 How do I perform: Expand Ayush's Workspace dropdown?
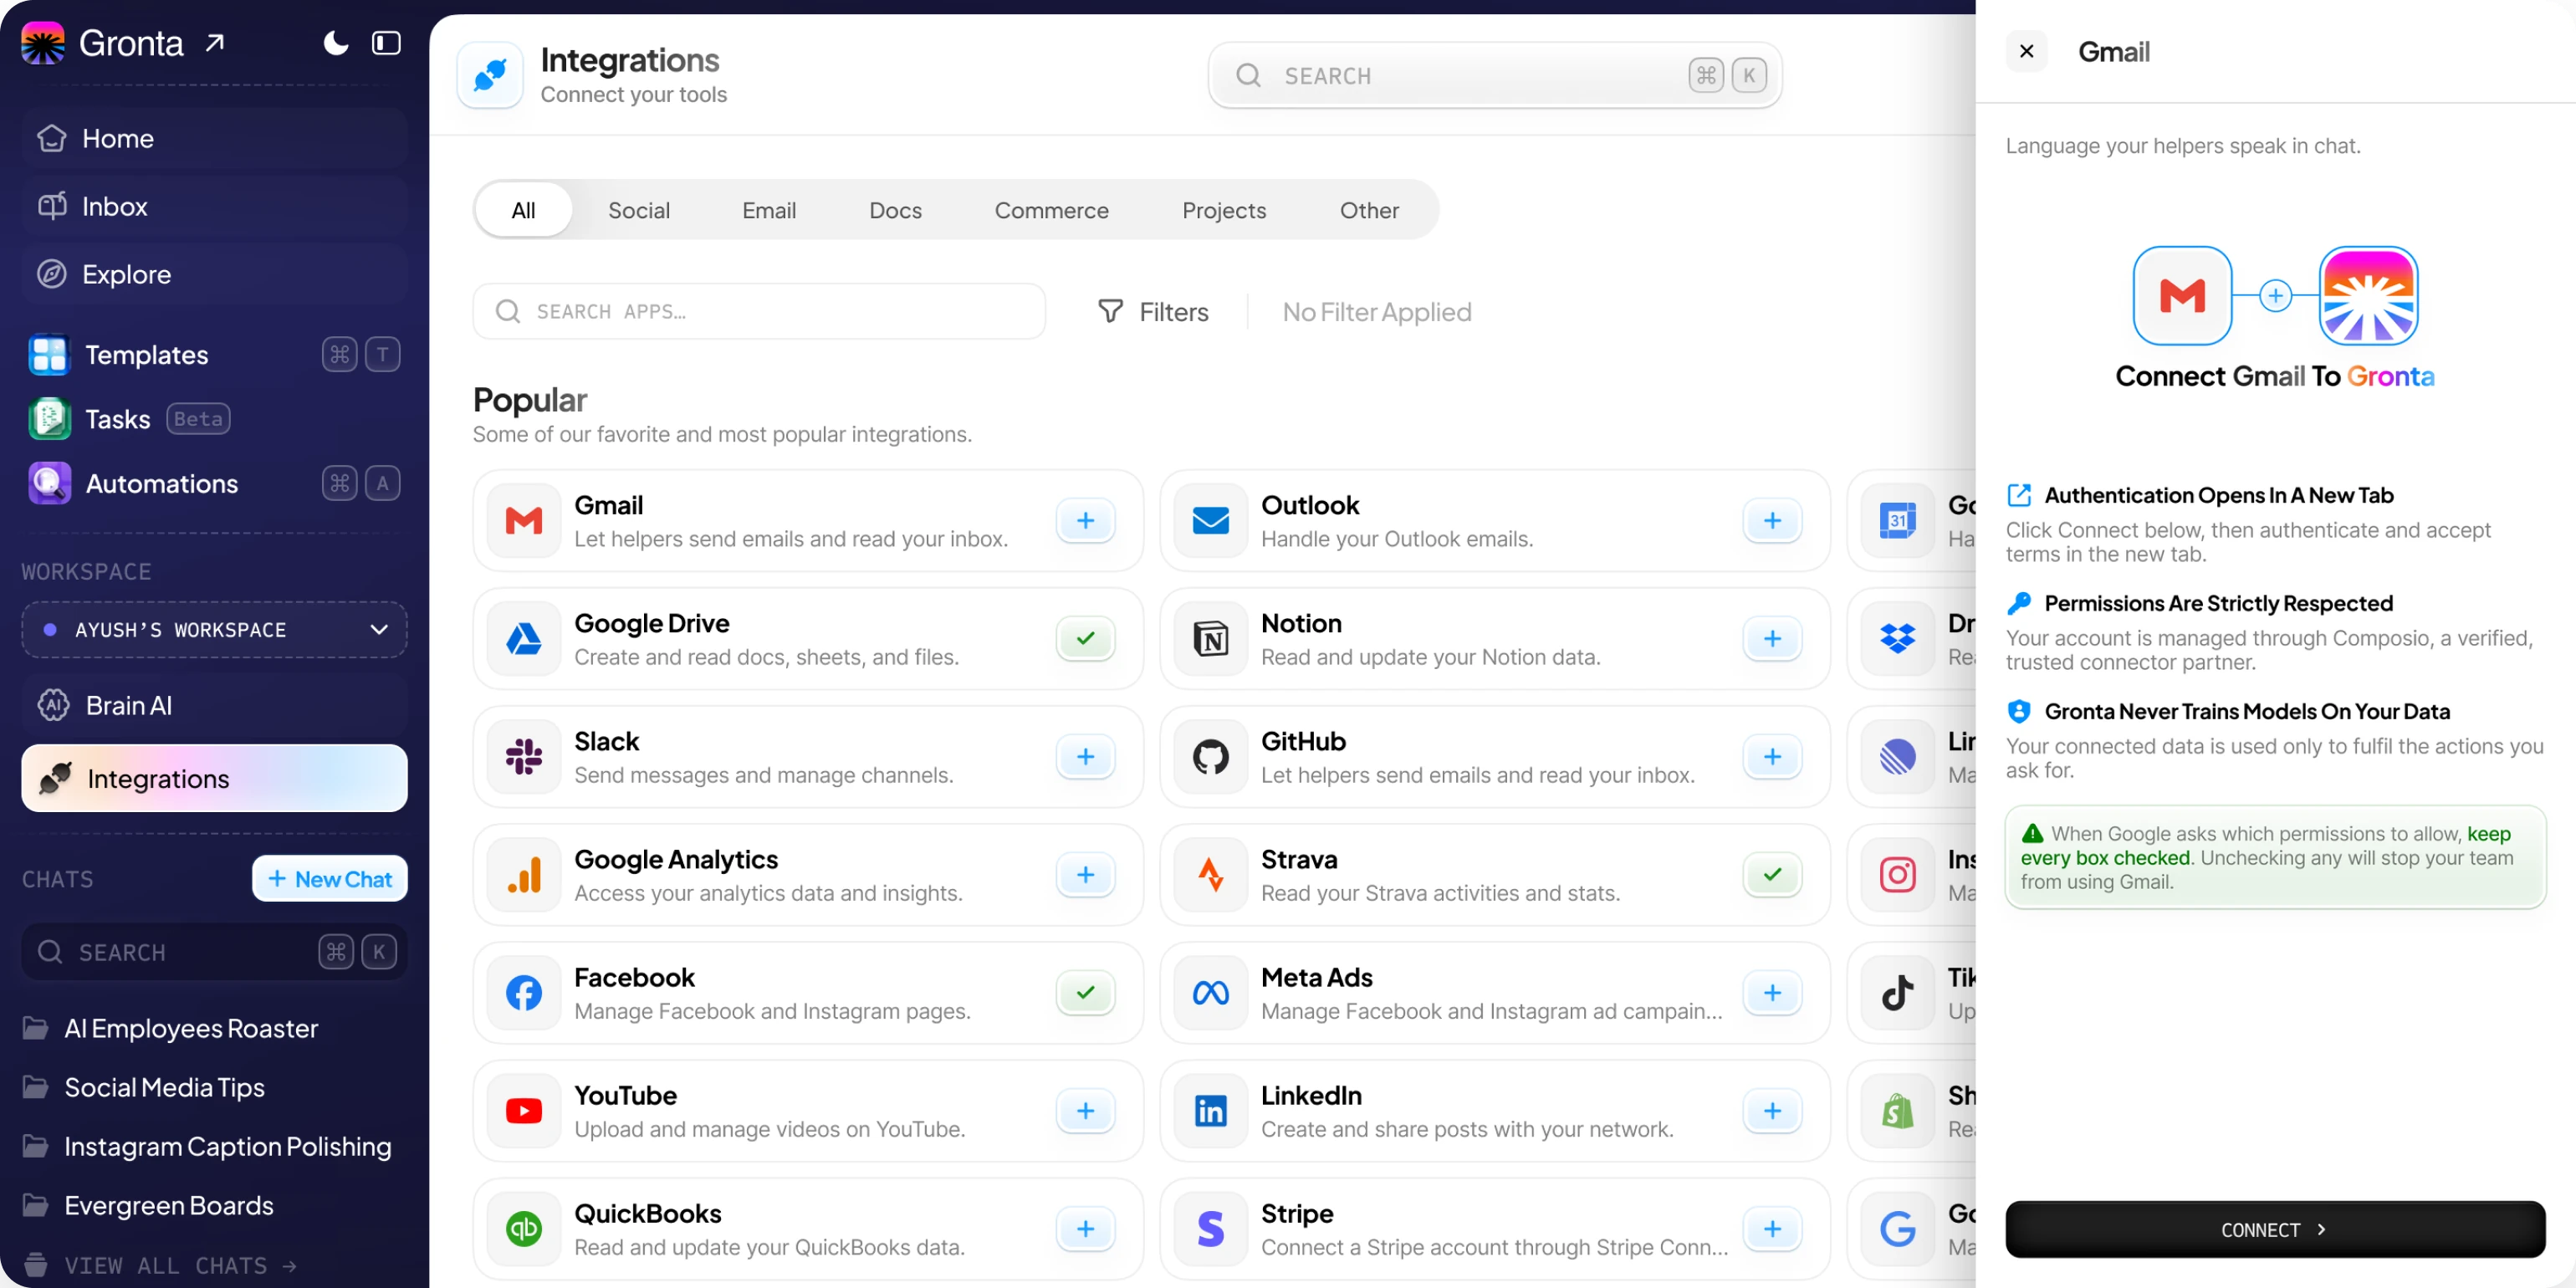[214, 629]
